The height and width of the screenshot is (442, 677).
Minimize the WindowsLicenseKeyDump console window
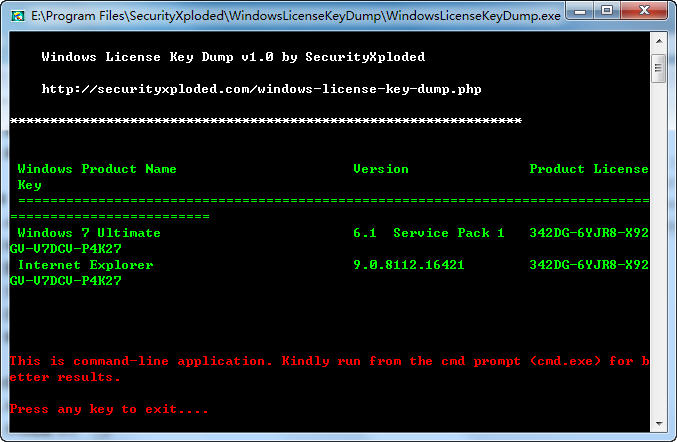[x=580, y=11]
